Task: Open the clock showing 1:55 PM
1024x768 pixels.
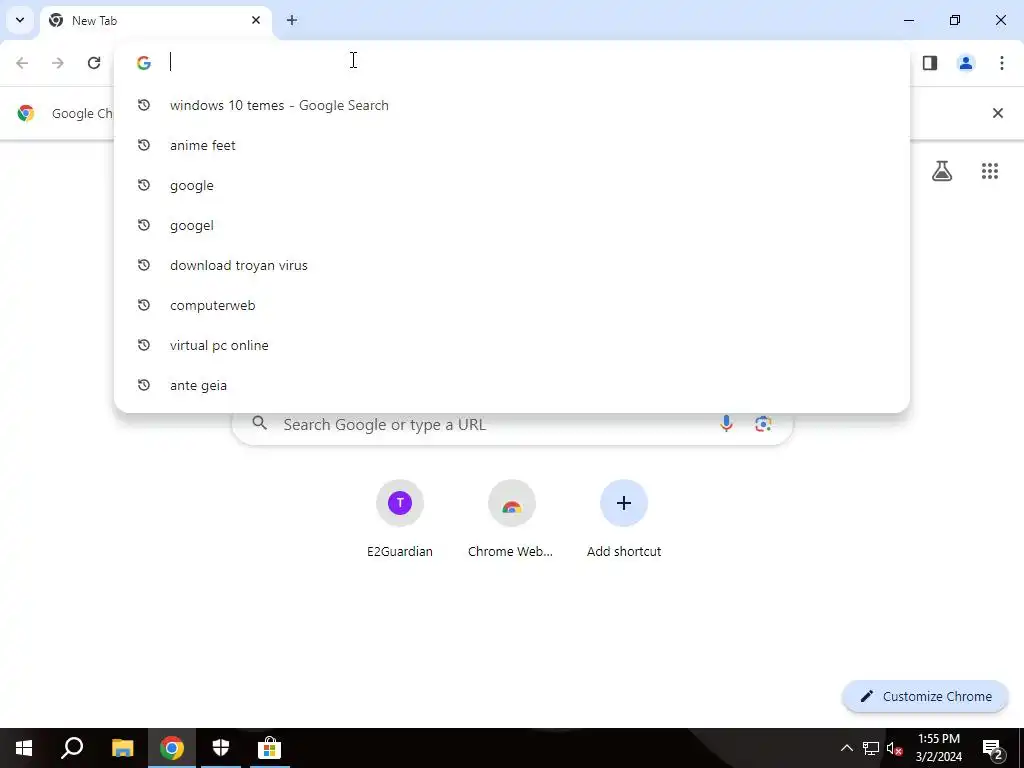Action: [938, 748]
